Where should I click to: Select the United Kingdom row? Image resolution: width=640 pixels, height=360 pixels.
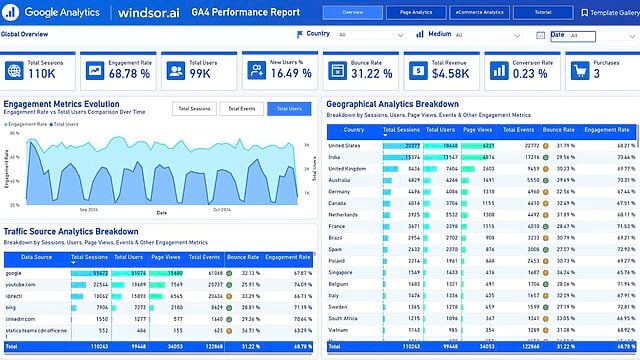coord(482,169)
